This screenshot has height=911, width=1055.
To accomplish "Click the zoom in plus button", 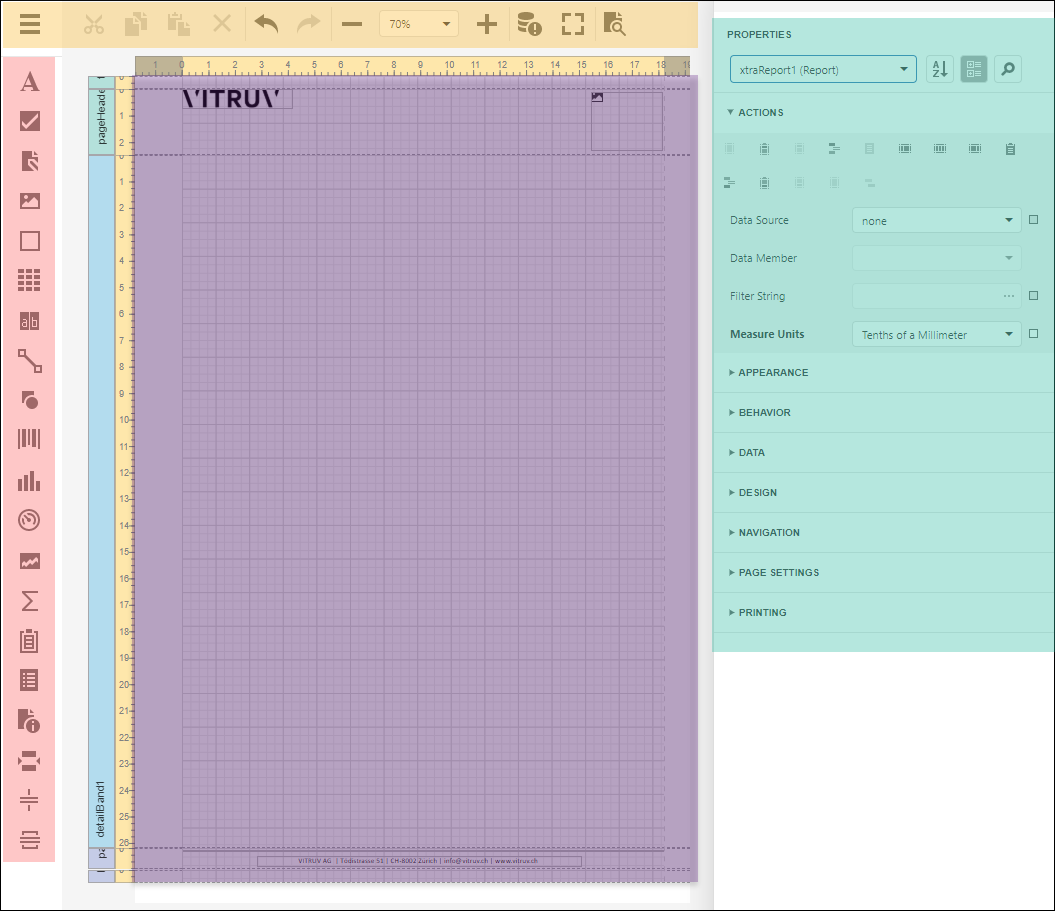I will 486,25.
